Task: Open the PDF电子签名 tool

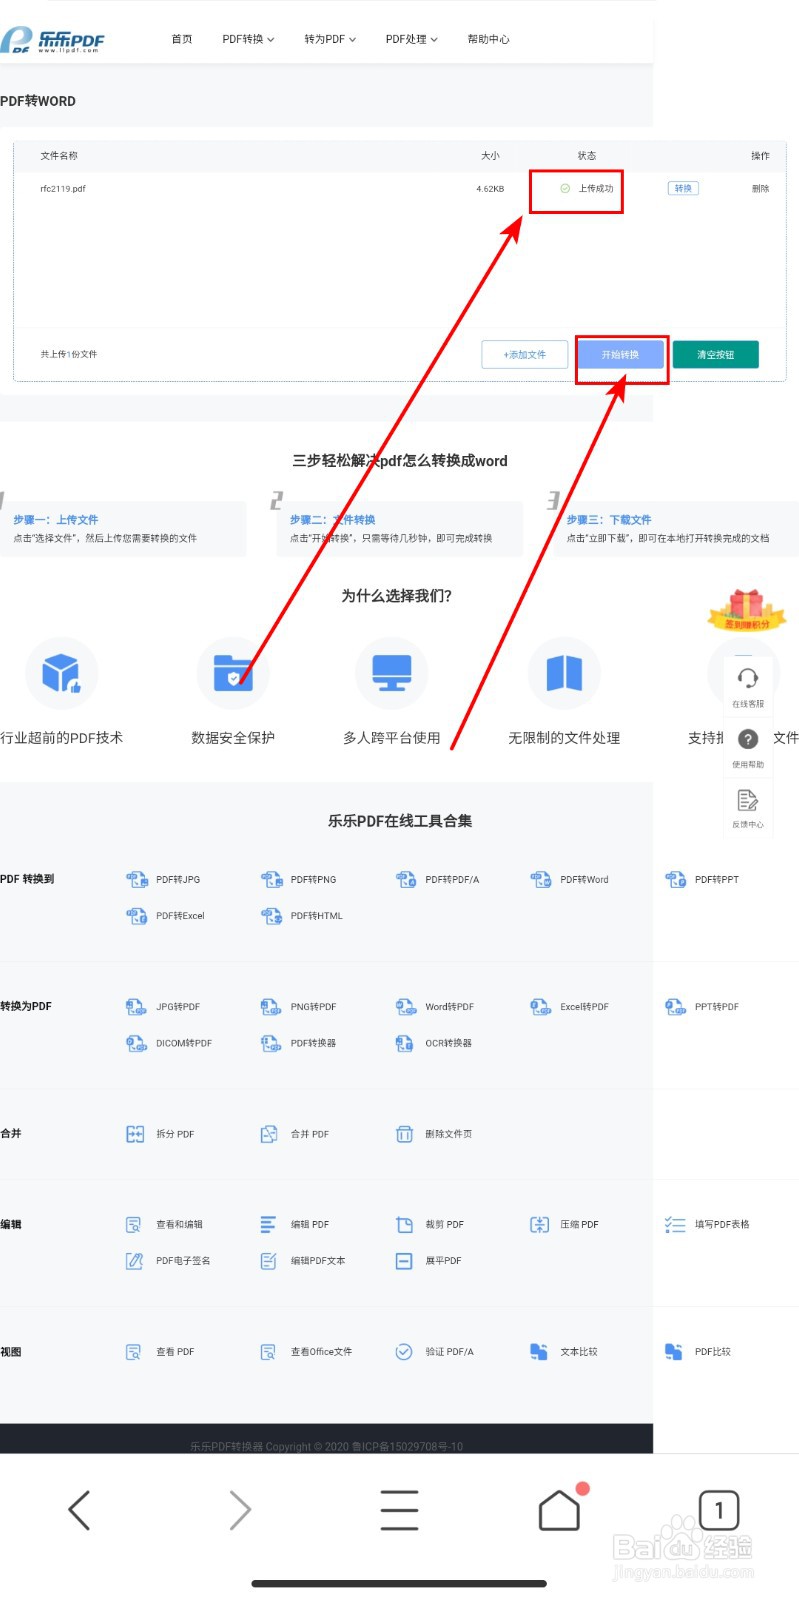Action: tap(167, 1261)
